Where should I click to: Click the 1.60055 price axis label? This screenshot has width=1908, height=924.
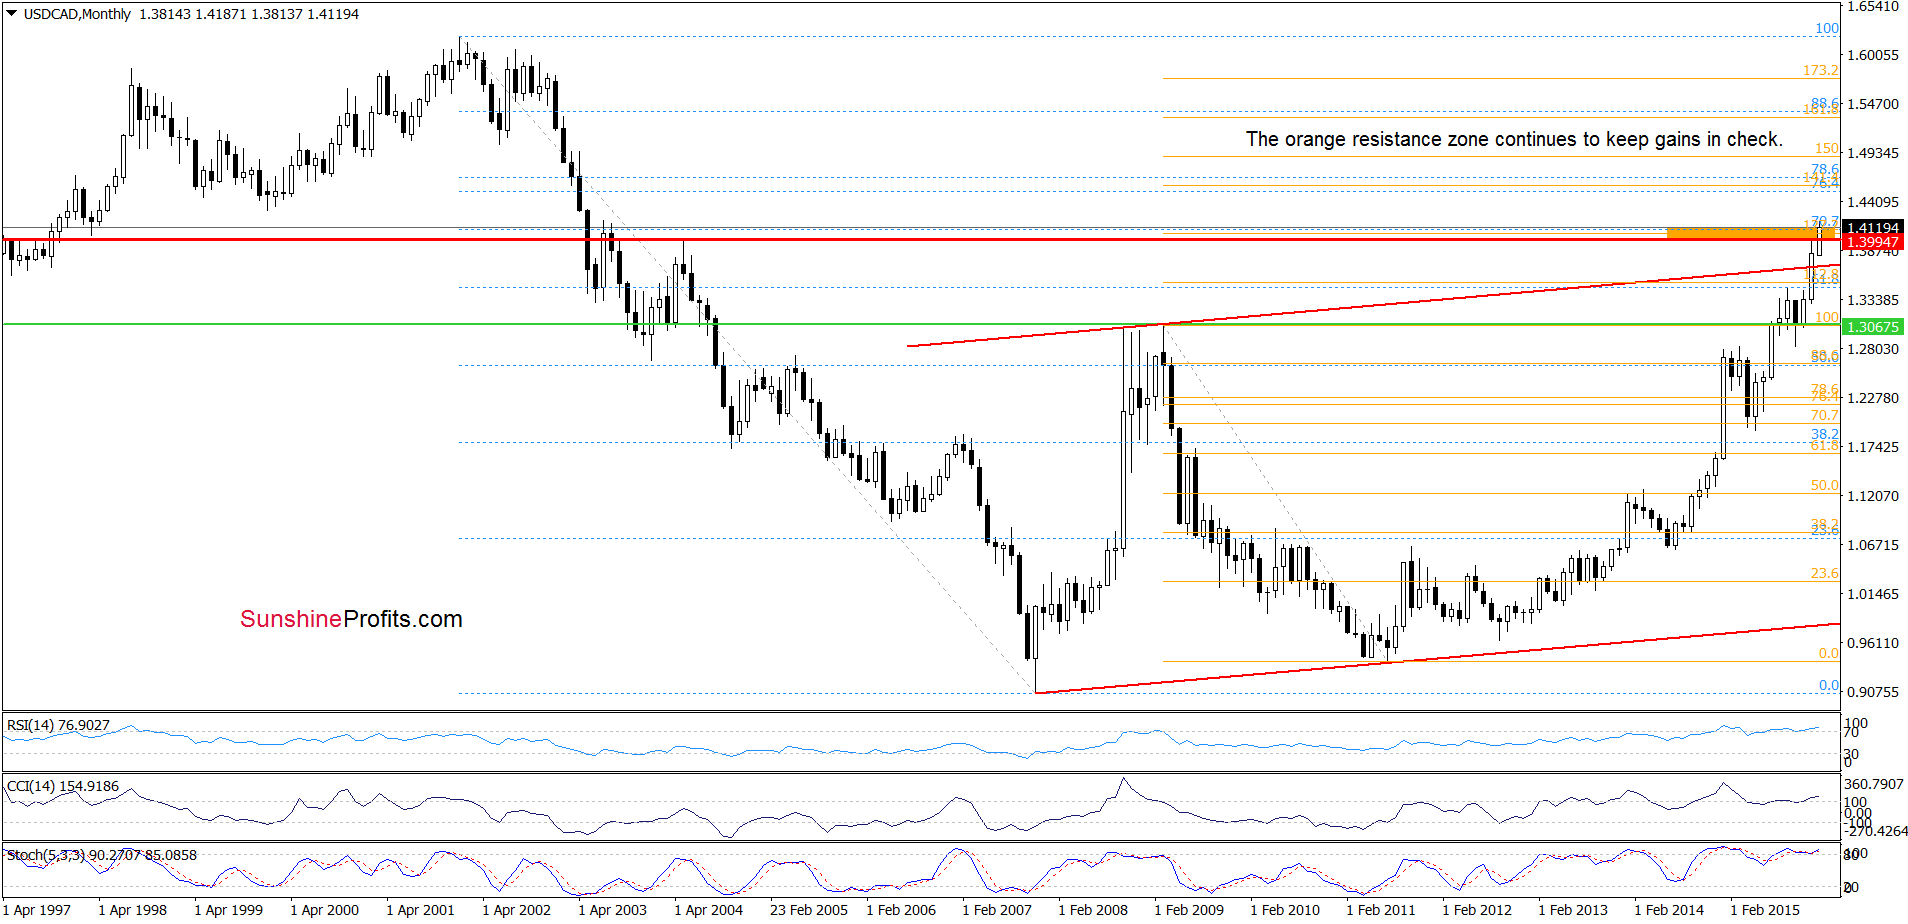tap(1872, 55)
